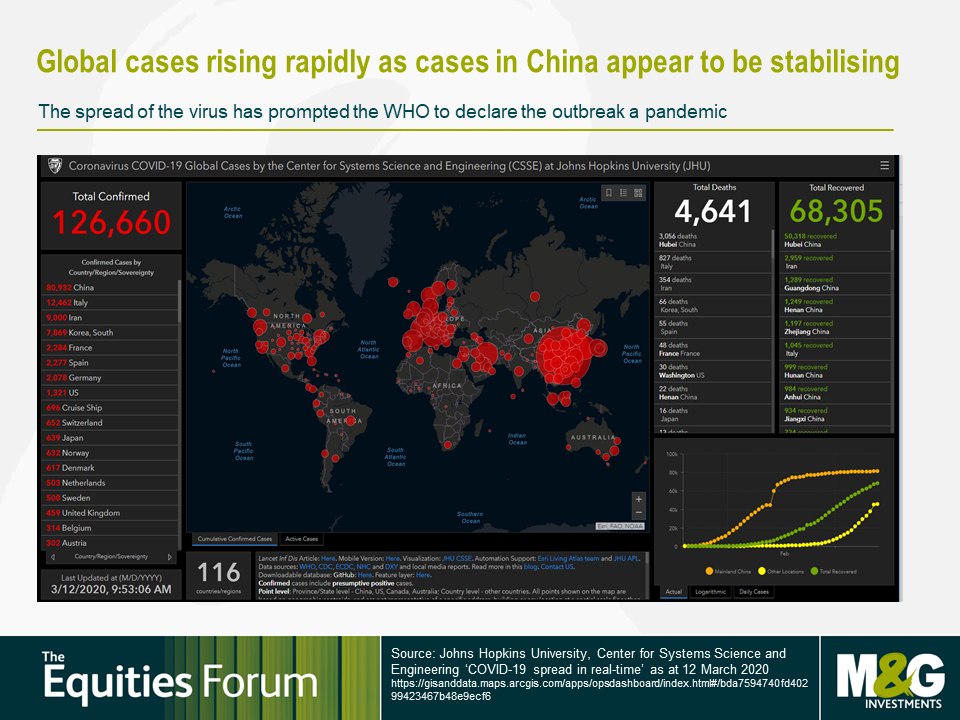
Task: Click 1,289 recovered Guangdong China entry
Action: coord(835,284)
